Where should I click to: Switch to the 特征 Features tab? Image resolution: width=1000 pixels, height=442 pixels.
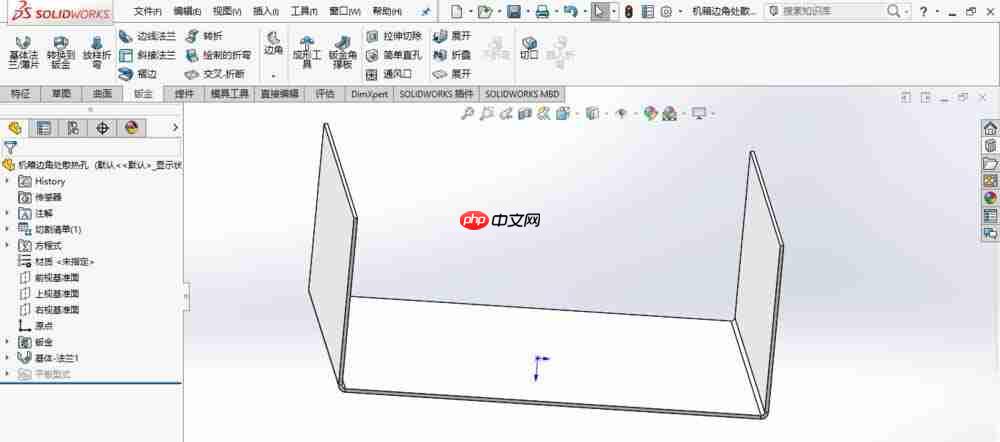tap(20, 94)
